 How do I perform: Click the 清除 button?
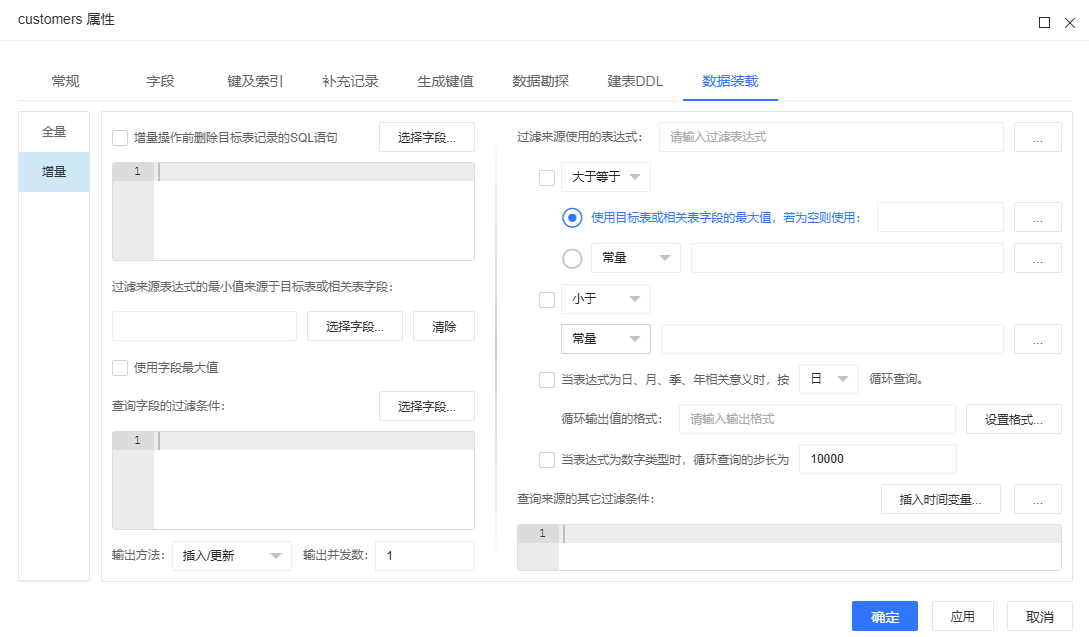tap(444, 326)
